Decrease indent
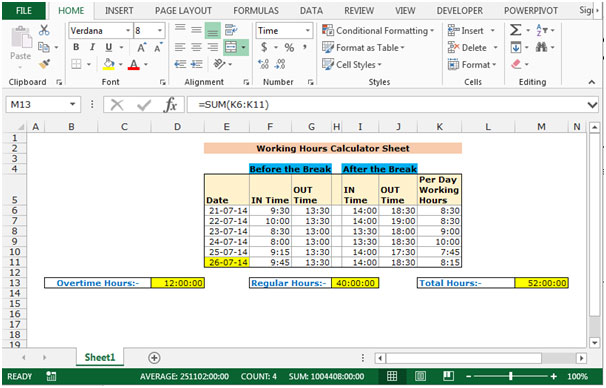 (180, 64)
